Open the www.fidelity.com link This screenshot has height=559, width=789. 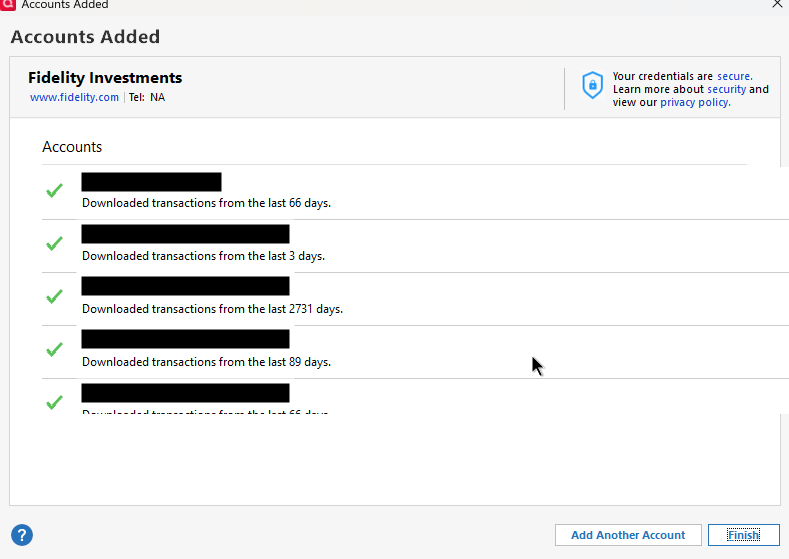point(74,97)
